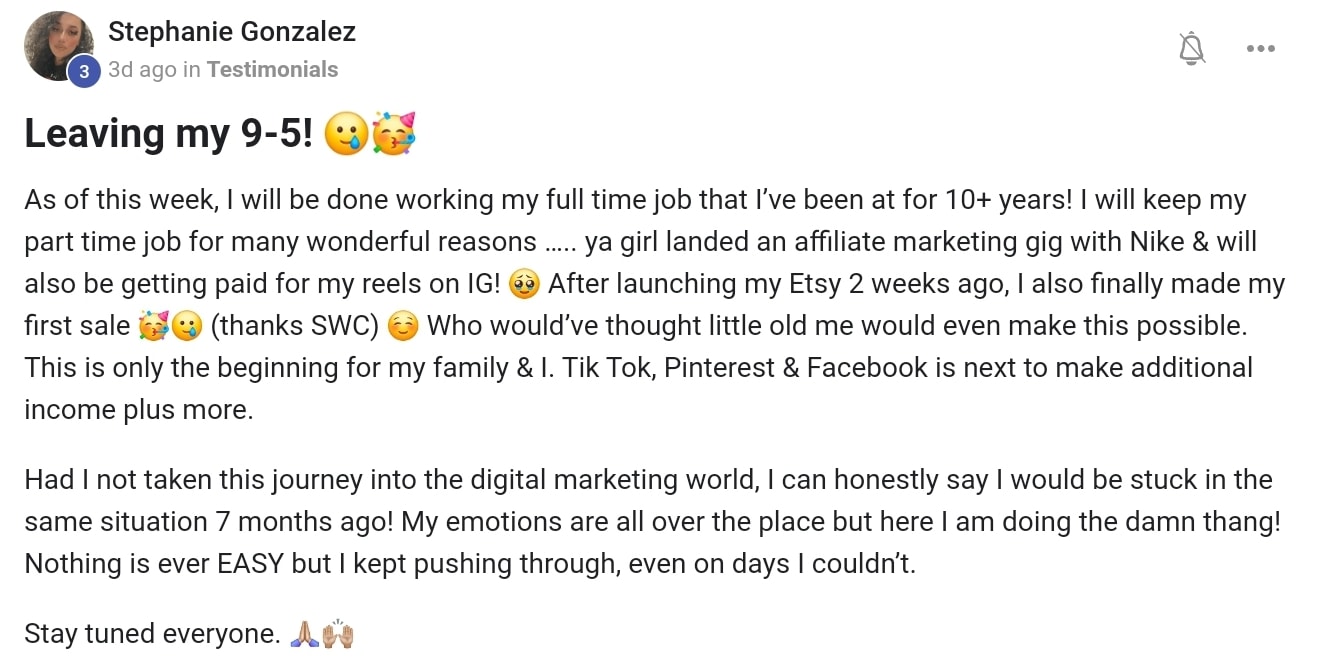Viewport: 1320px width, 659px height.
Task: Click the 'Stay tuned everyone.' closing line
Action: 153,634
